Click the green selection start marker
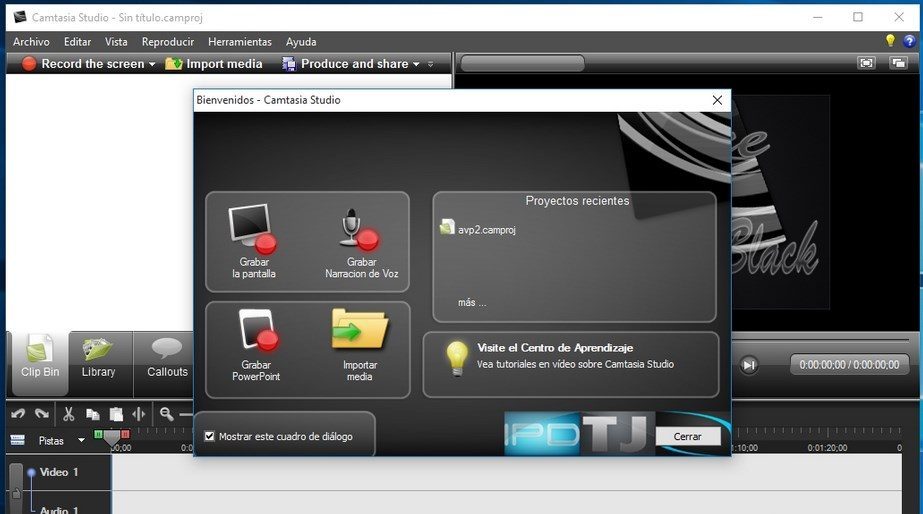Viewport: 923px width, 514px height. pos(98,434)
